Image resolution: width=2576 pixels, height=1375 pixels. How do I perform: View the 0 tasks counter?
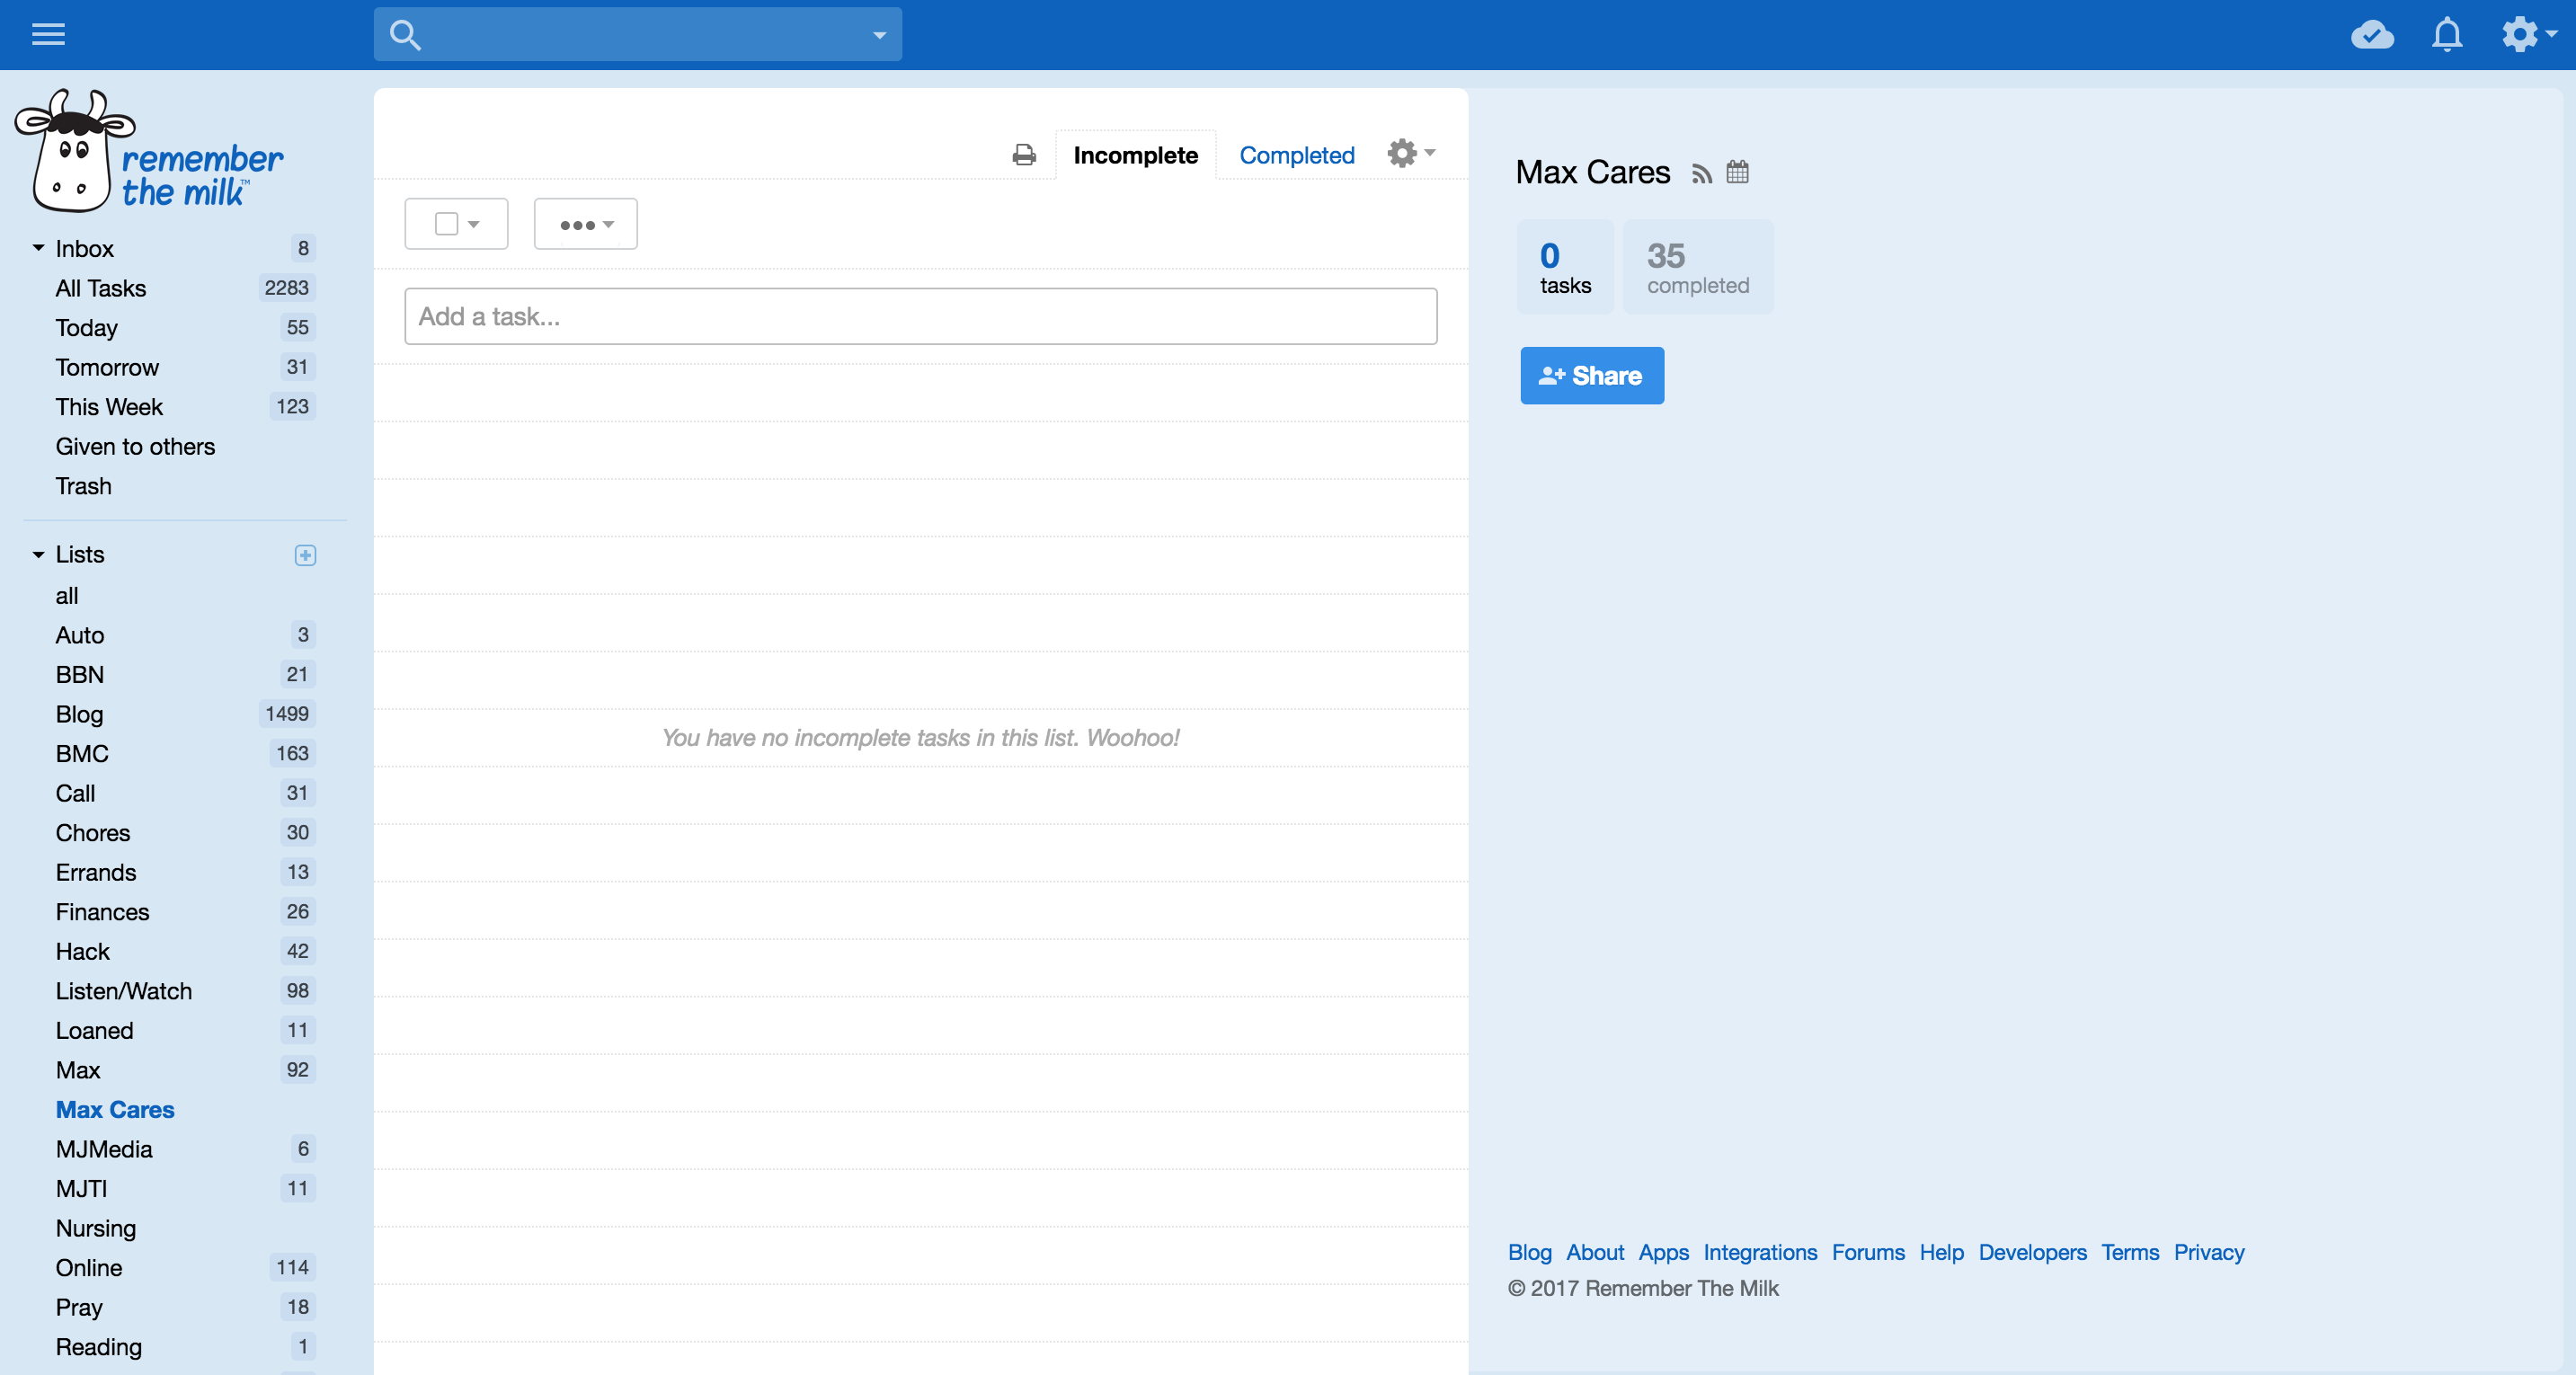(x=1566, y=267)
